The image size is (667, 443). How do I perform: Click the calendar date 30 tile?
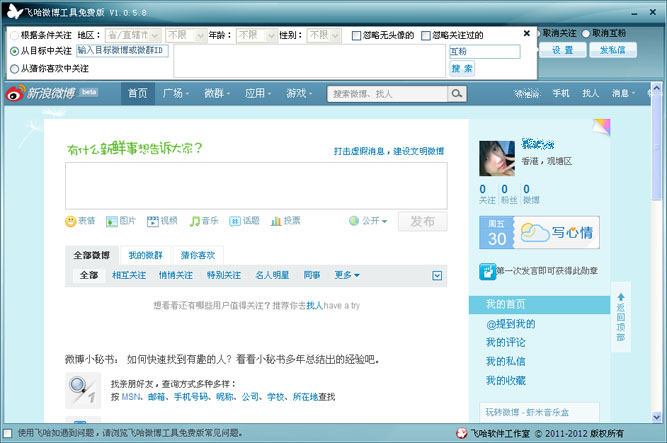point(496,232)
